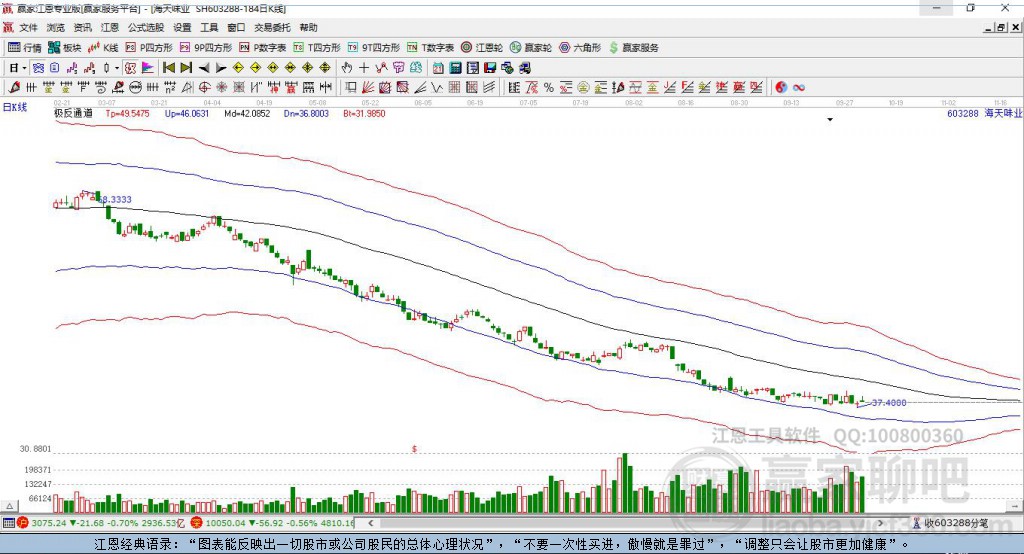The image size is (1024, 554).
Task: Click the horizontal scrollbar left arrow
Action: 371,523
